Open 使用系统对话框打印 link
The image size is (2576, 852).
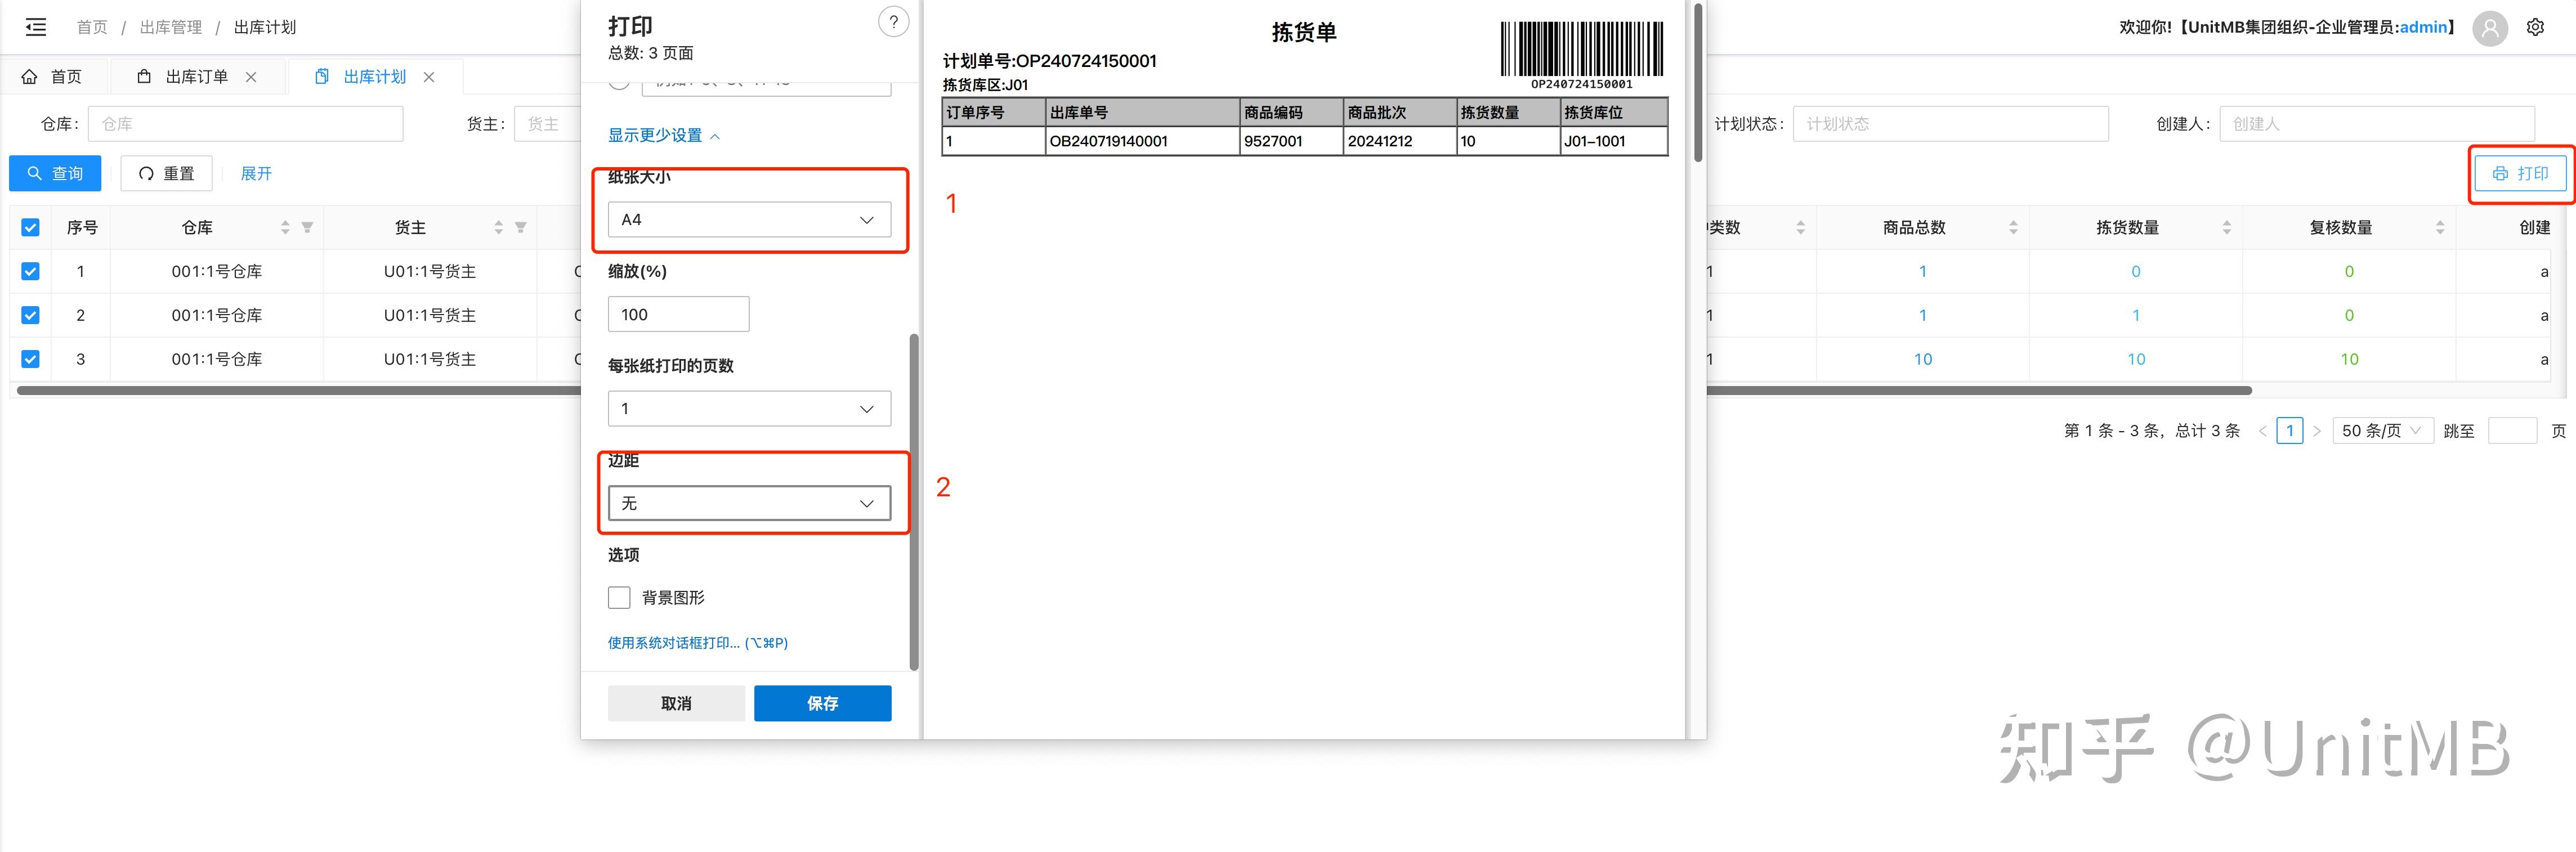tap(697, 643)
